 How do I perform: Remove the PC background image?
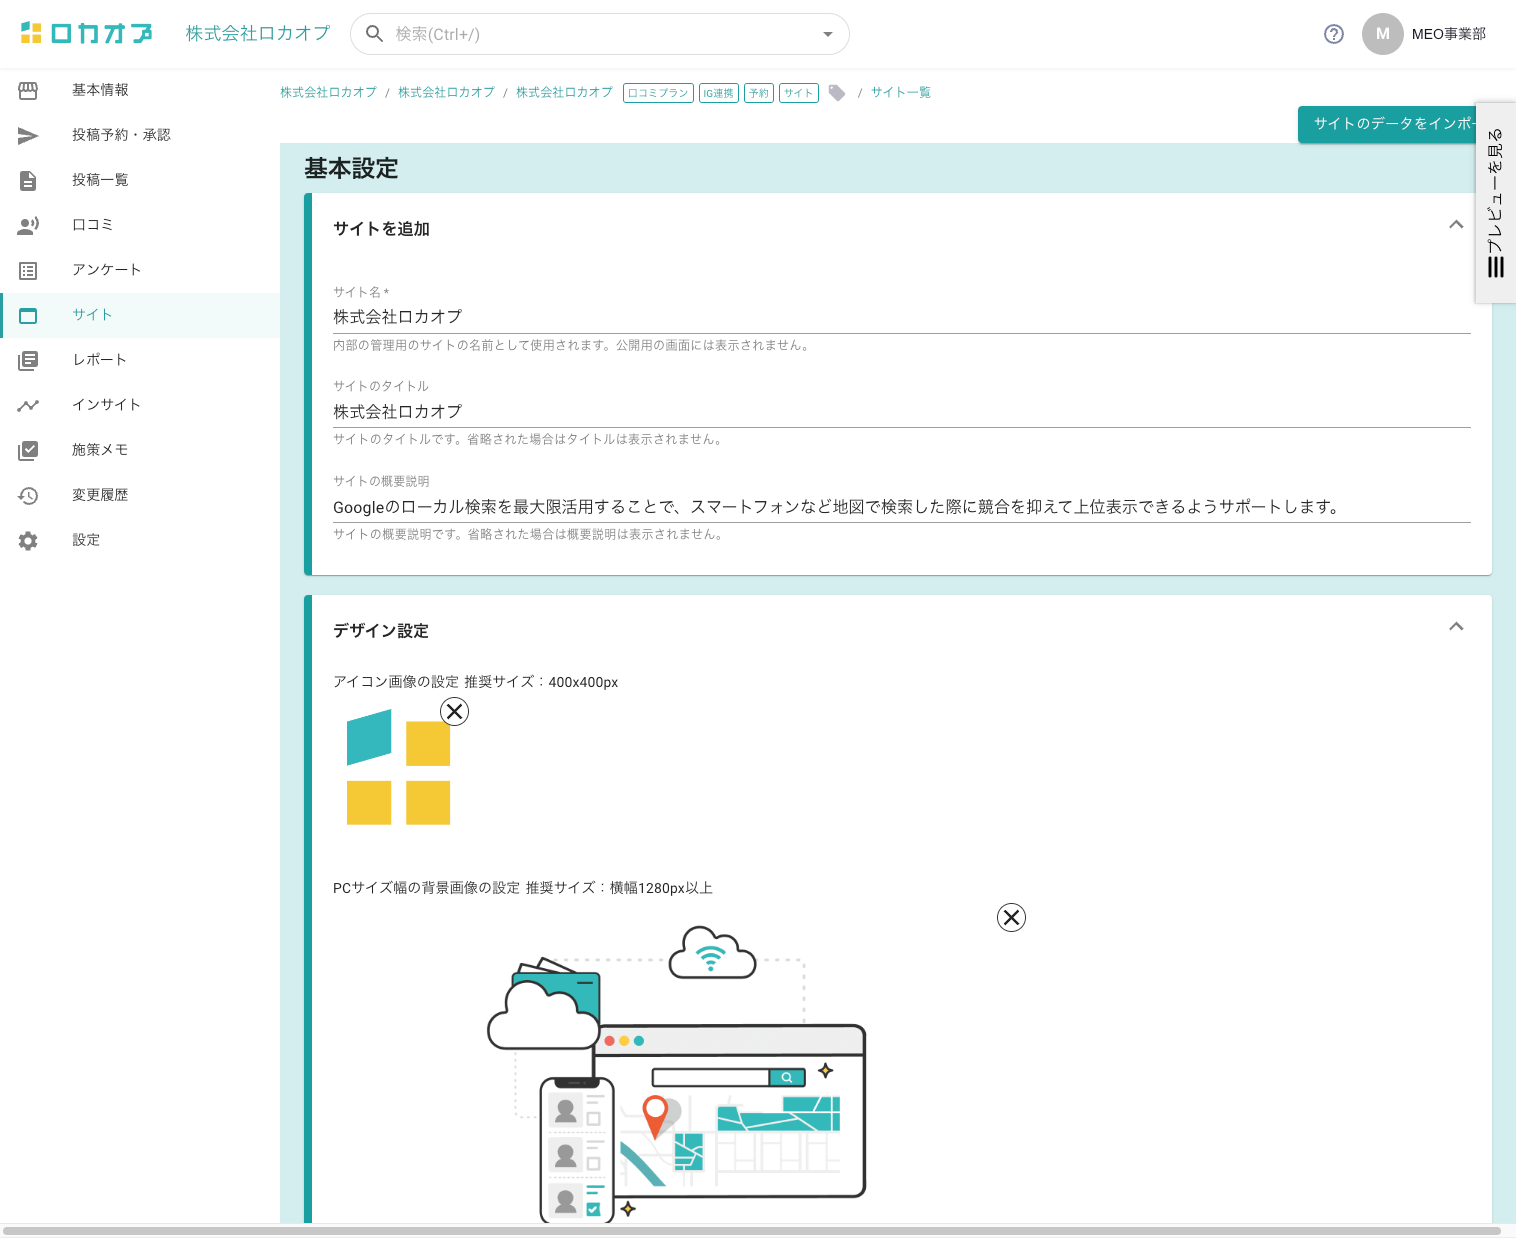point(1011,917)
